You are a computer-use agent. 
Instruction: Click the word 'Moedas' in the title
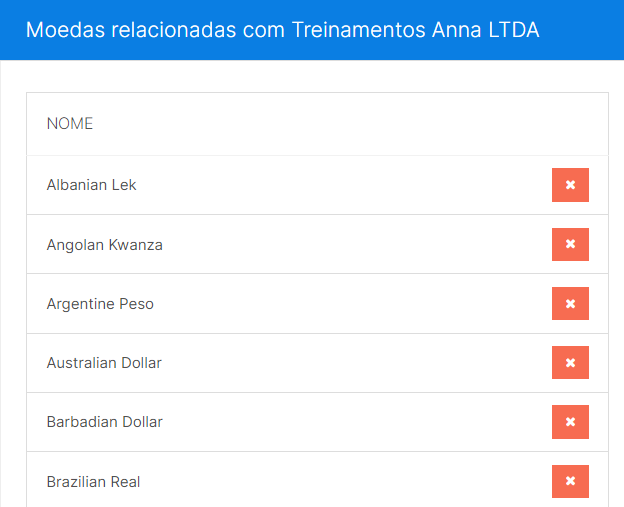pos(65,30)
